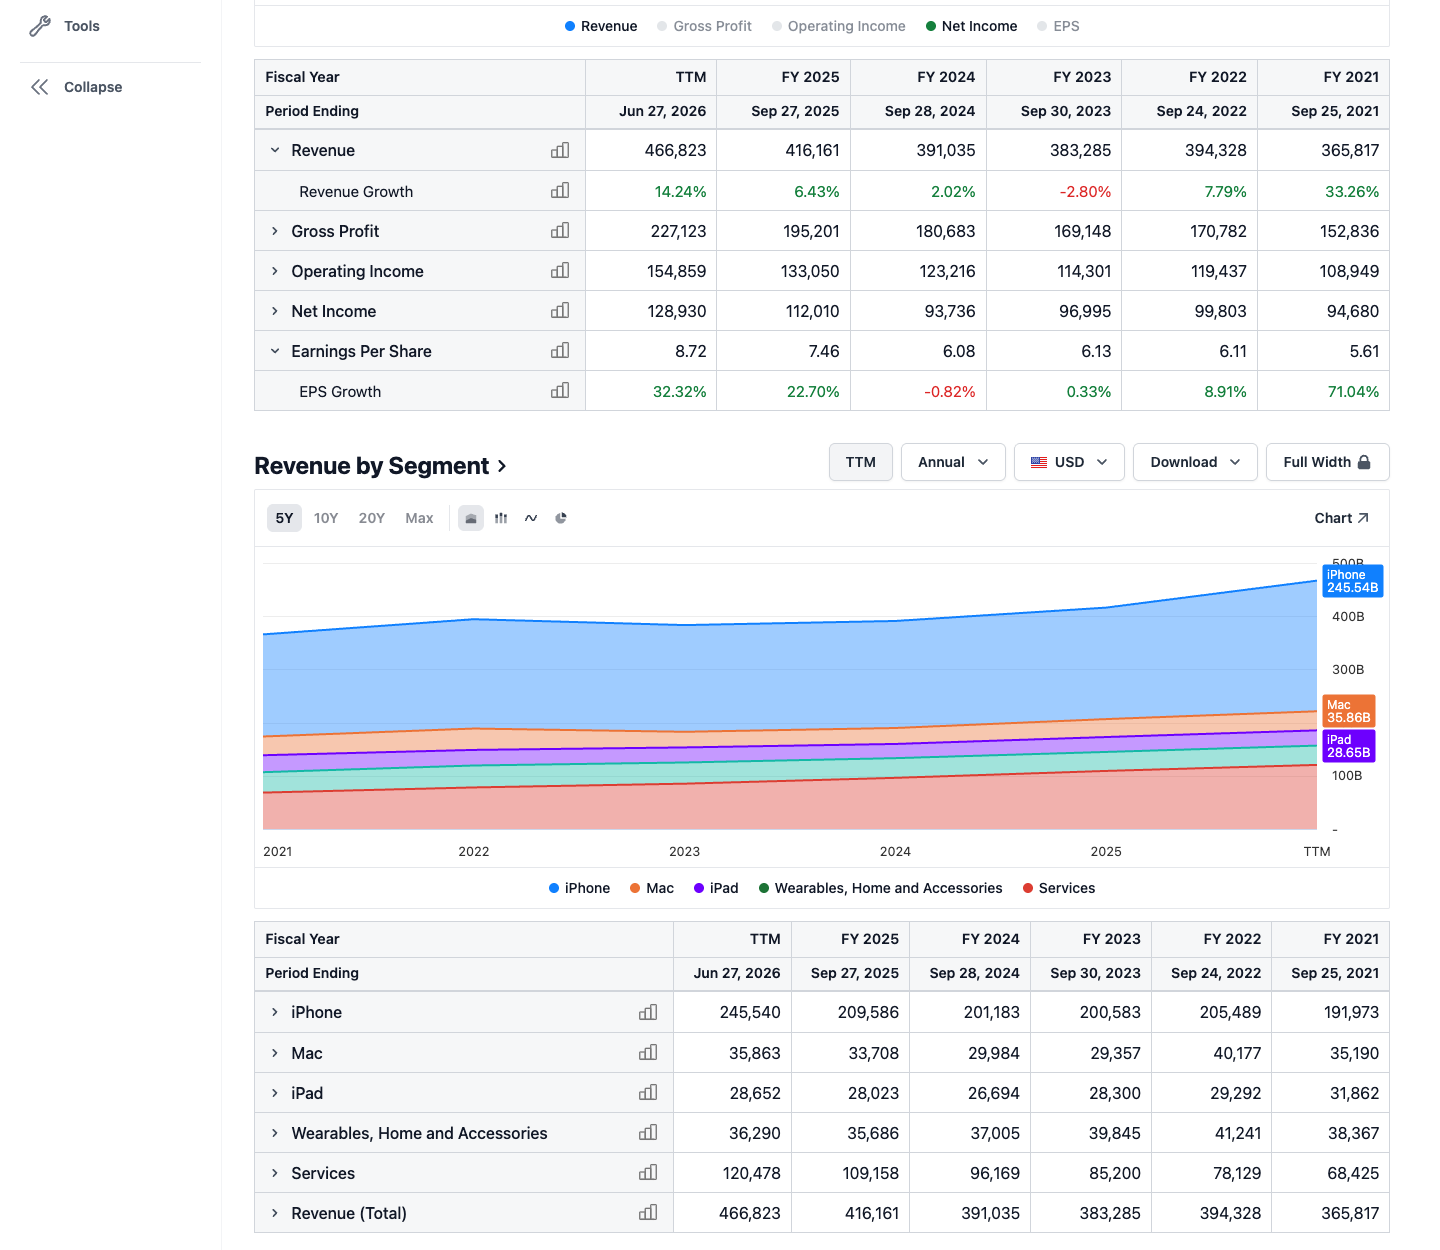Screen dimensions: 1440x1250
Task: Toggle Mac series in segment legend
Action: (652, 888)
